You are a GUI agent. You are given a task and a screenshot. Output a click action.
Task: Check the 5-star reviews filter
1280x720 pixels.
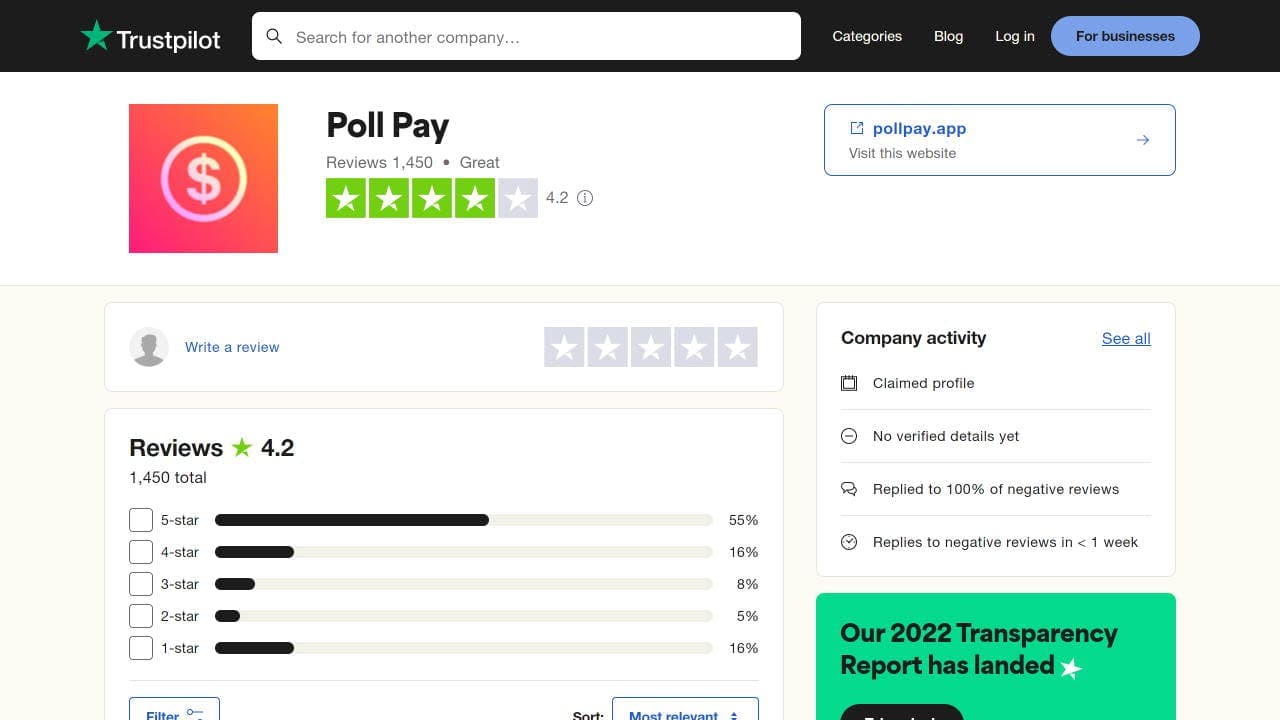[x=140, y=519]
